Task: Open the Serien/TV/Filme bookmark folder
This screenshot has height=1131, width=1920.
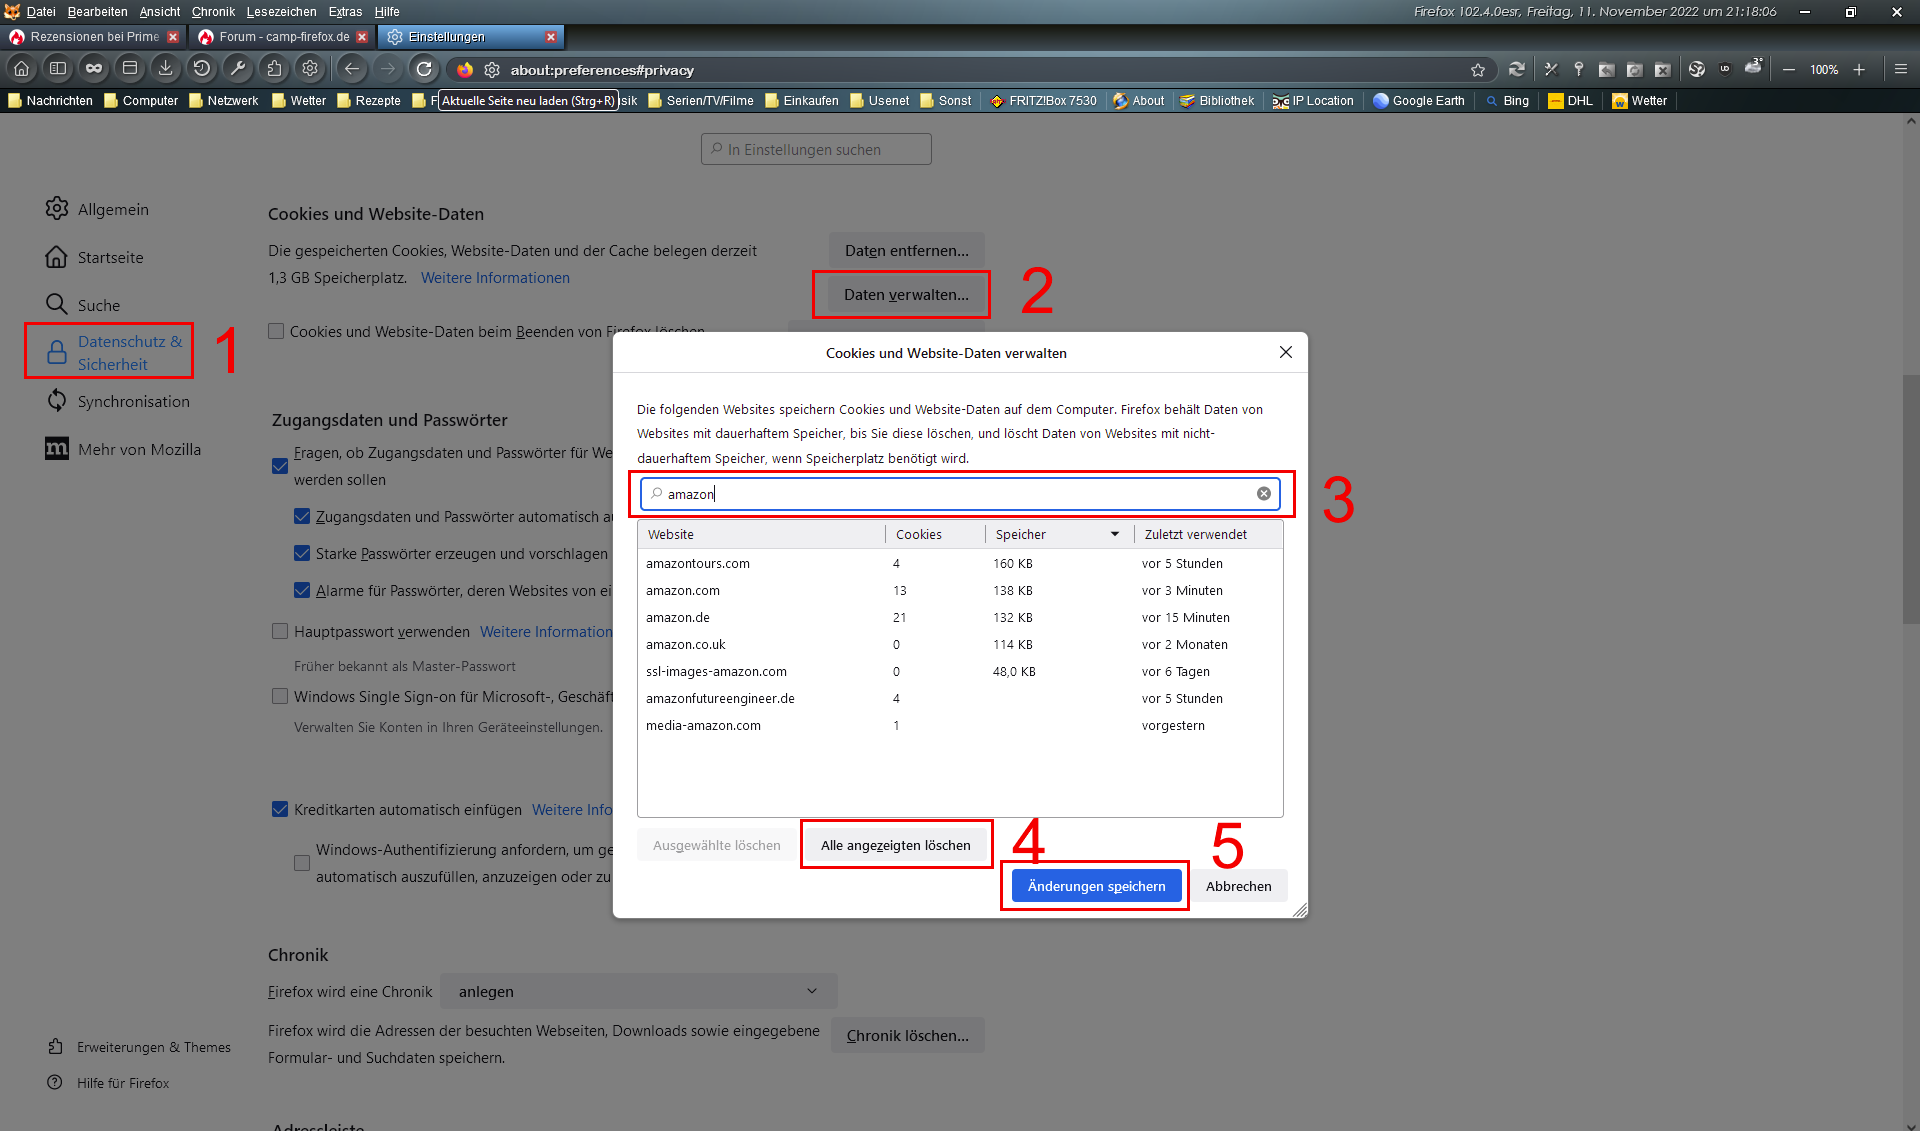Action: tap(701, 101)
